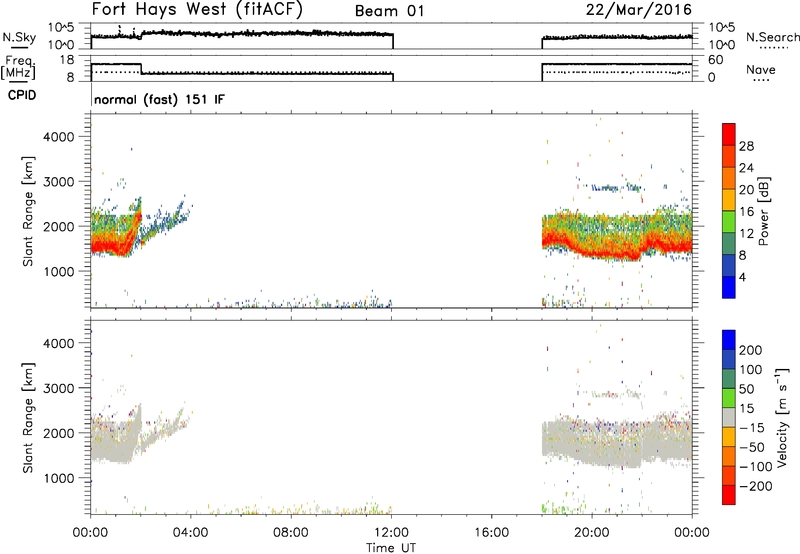Click the "200" label on the velocity colorbar
Screen dimensions: 800x554
point(751,350)
